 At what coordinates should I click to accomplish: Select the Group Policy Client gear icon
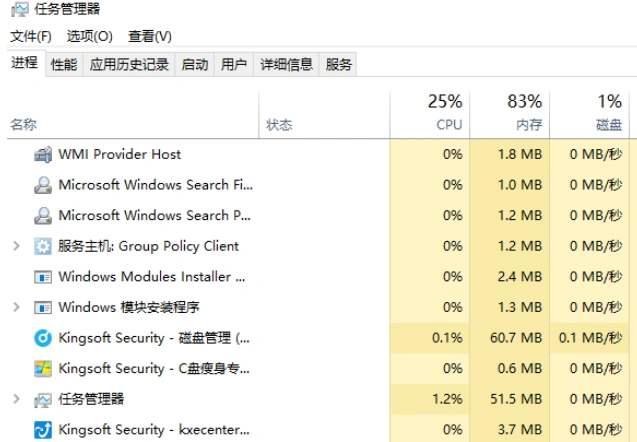point(43,246)
